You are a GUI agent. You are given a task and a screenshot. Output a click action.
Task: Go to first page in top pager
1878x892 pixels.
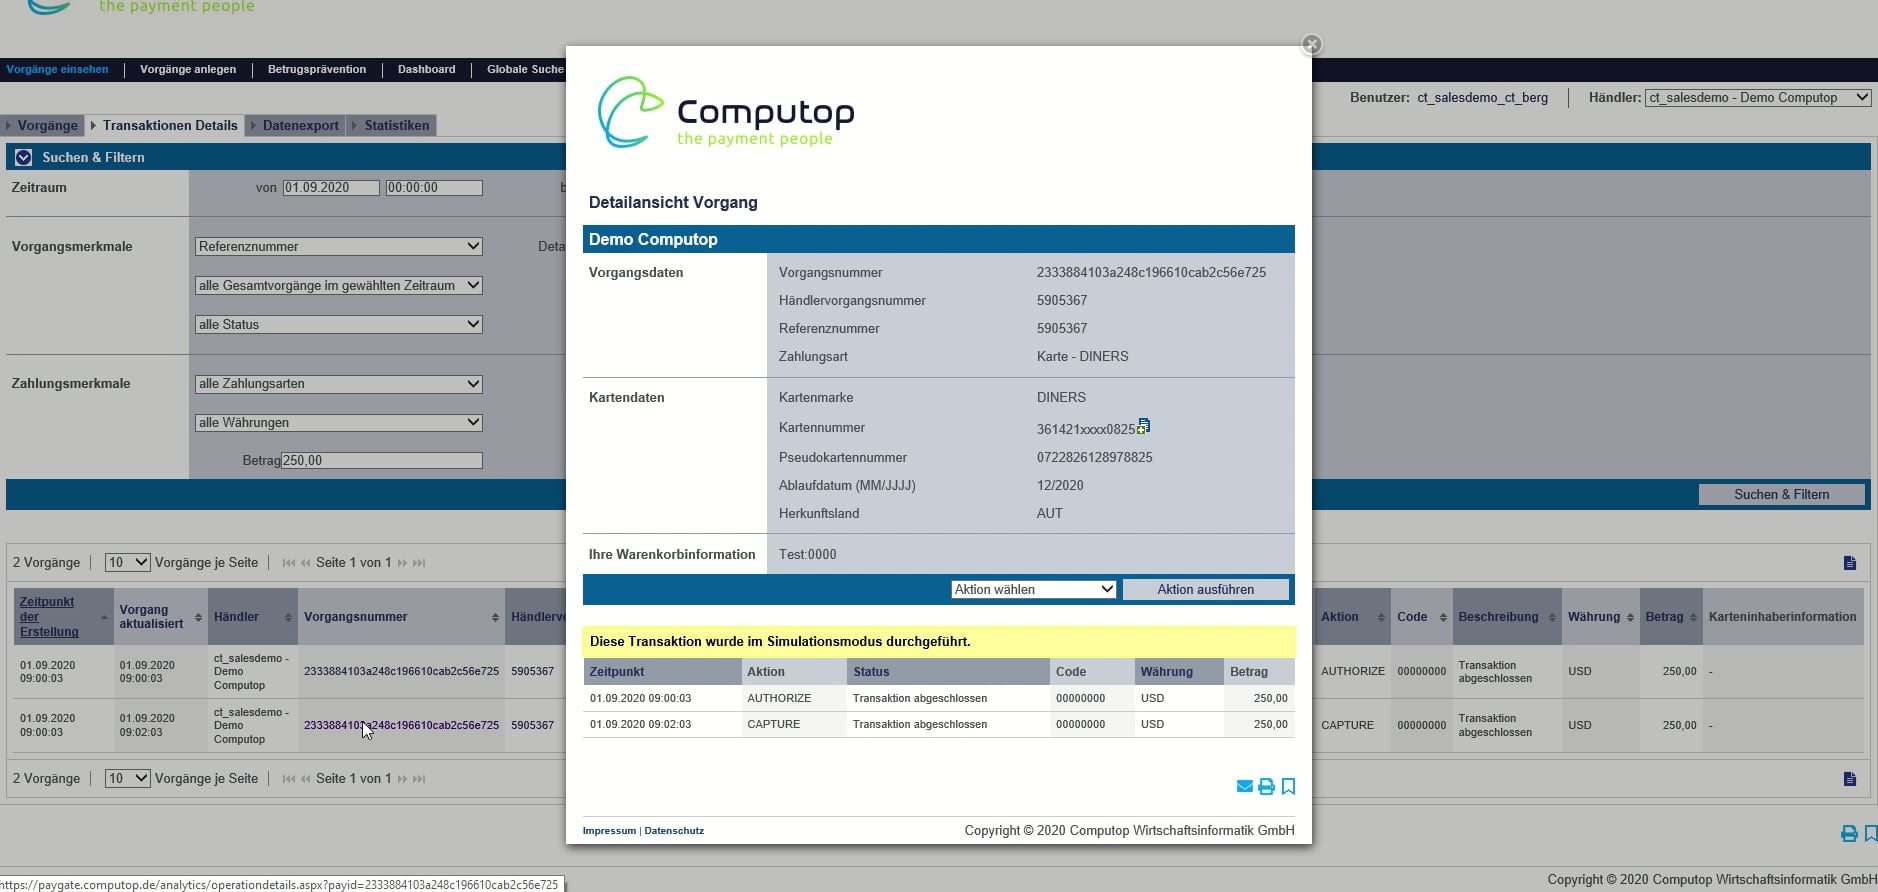point(289,563)
